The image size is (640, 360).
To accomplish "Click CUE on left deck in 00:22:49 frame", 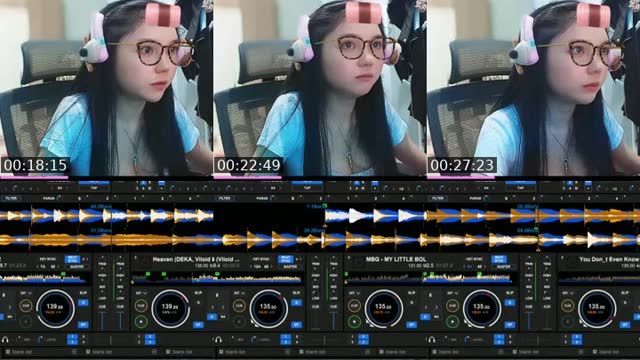I will point(239,305).
